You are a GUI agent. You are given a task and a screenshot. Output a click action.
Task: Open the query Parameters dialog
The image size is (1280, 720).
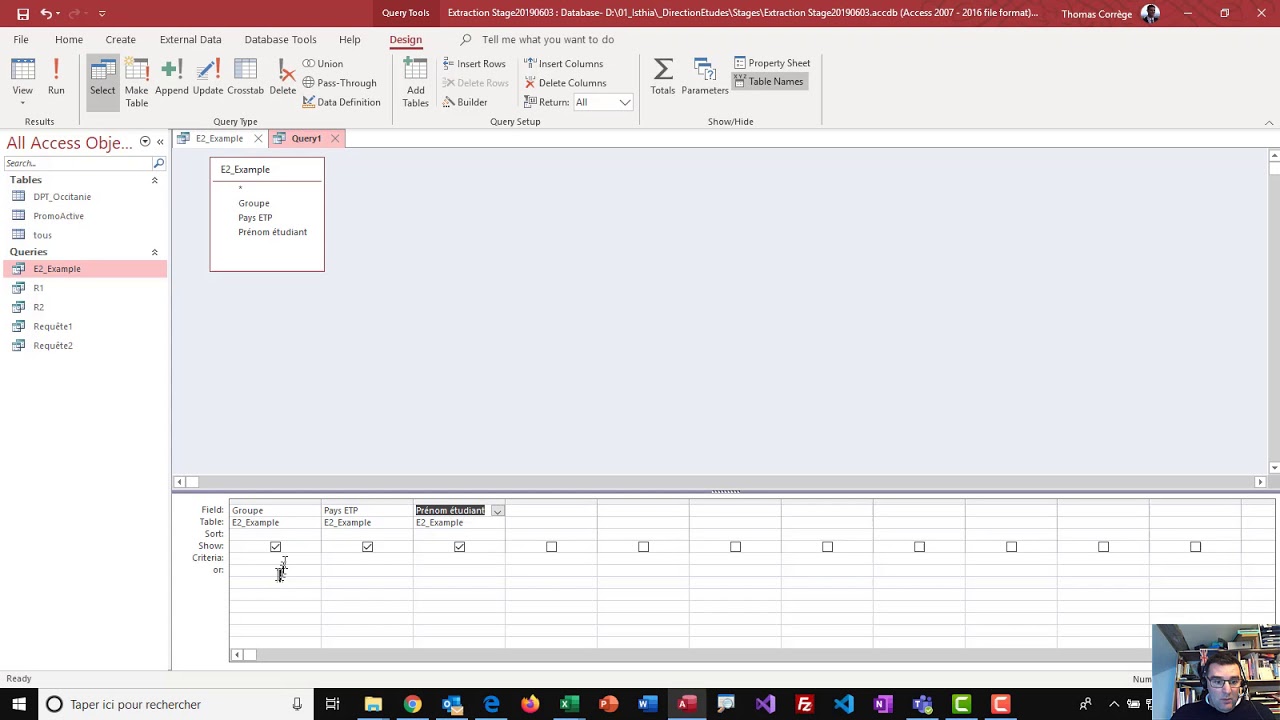(x=705, y=78)
